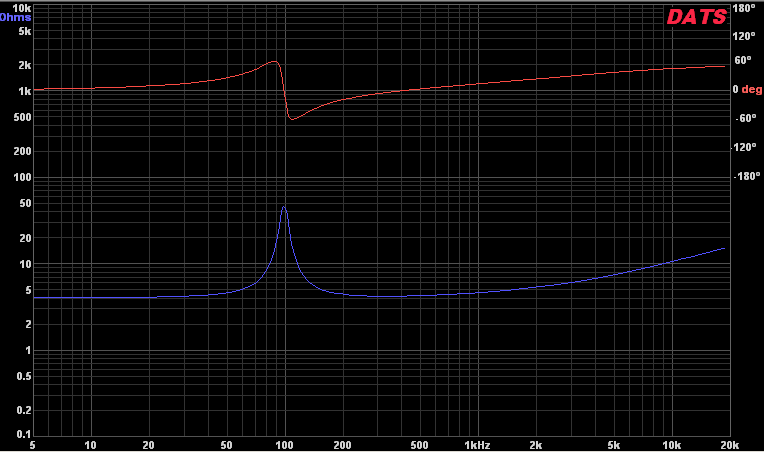The height and width of the screenshot is (452, 764).
Task: Click the 2k frequency axis label
Action: [536, 445]
